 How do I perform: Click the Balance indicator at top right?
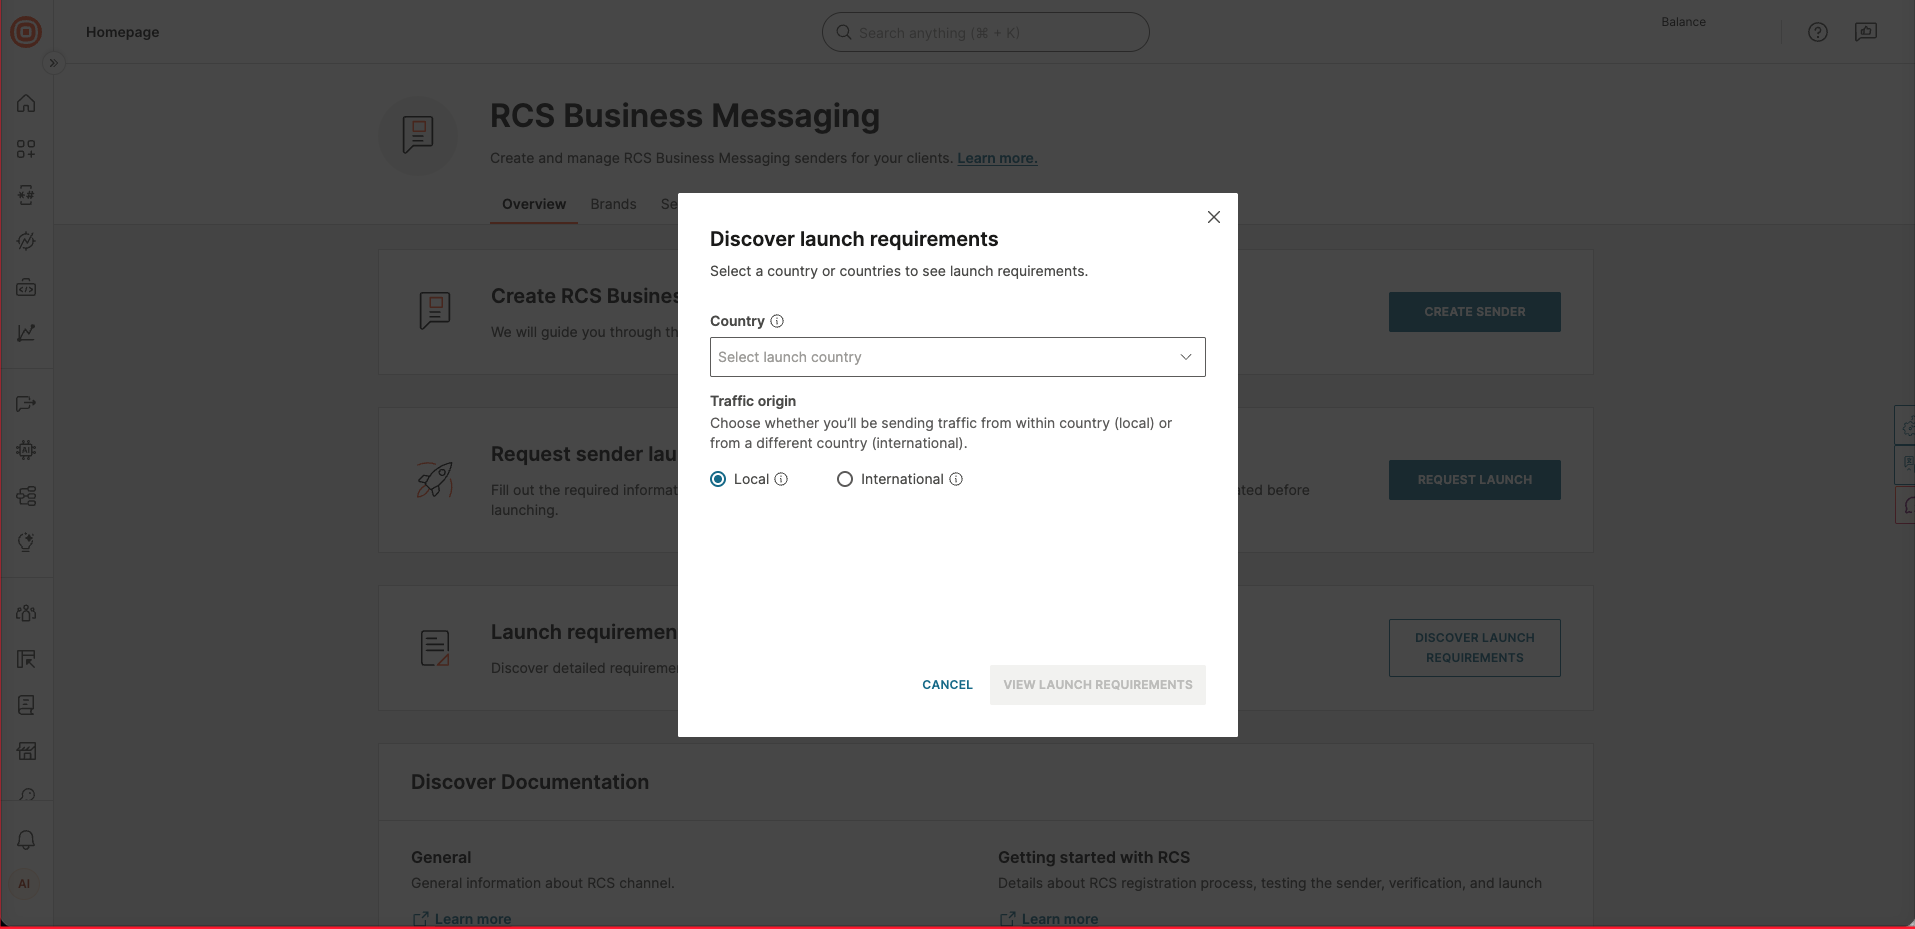1682,21
